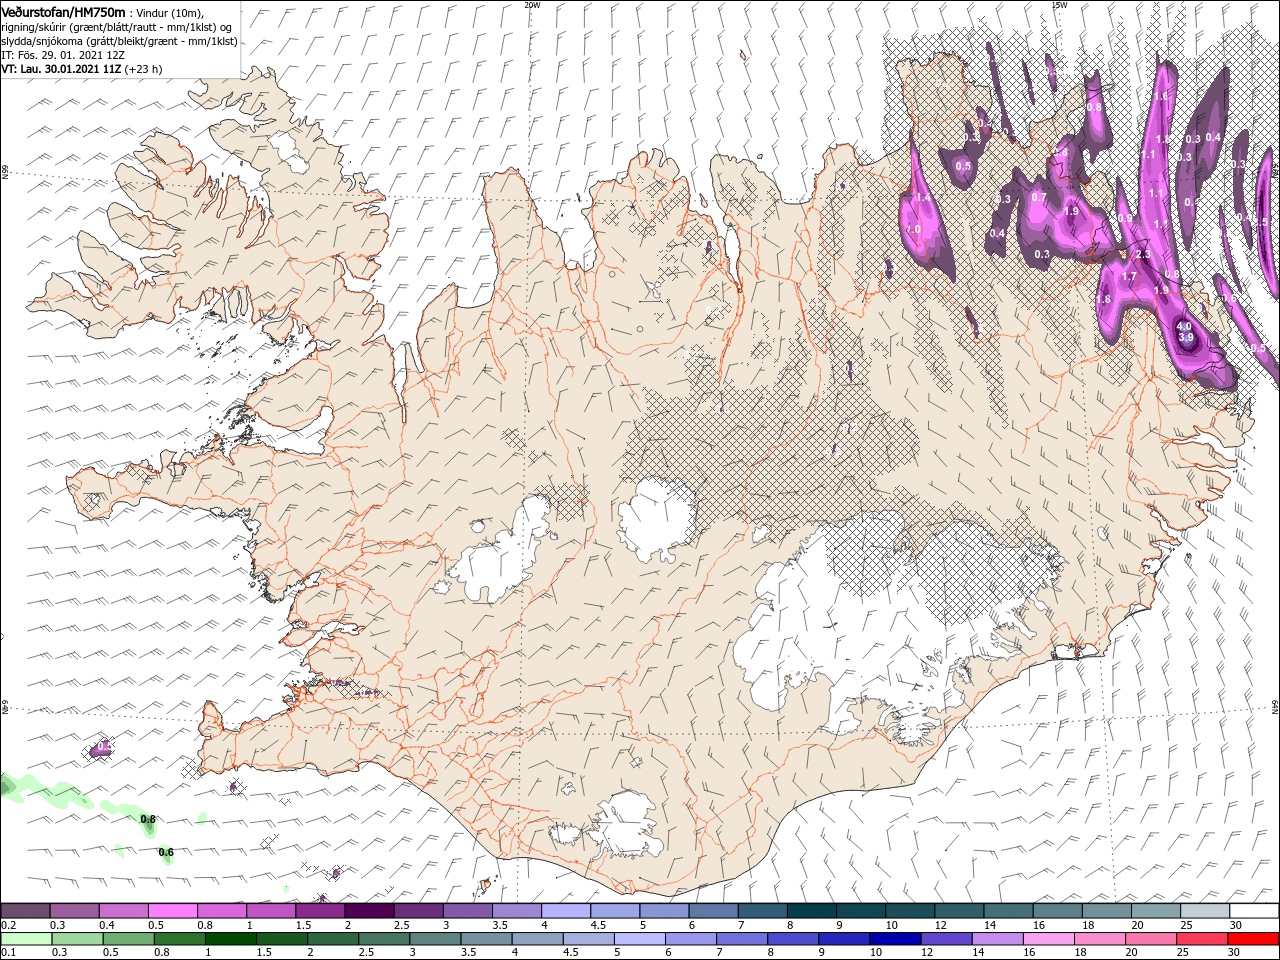Select the 'Vindur (10m)' text in header

169,12
